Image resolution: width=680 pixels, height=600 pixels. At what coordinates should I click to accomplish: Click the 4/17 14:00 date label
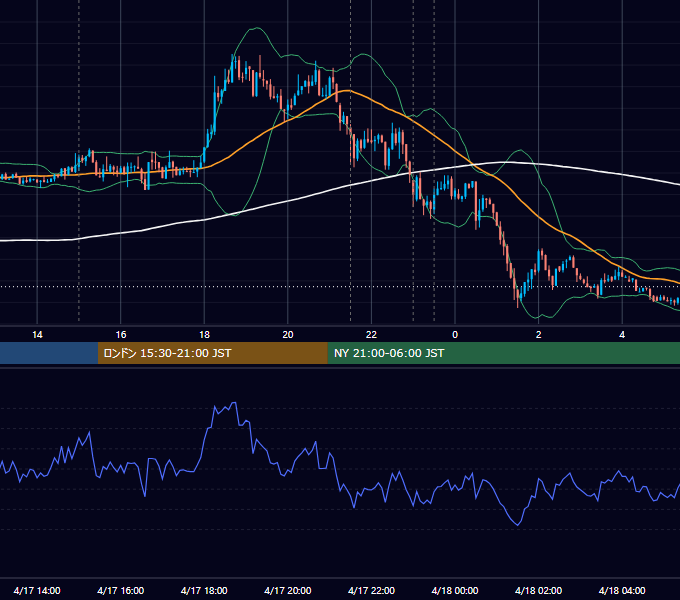point(37,590)
